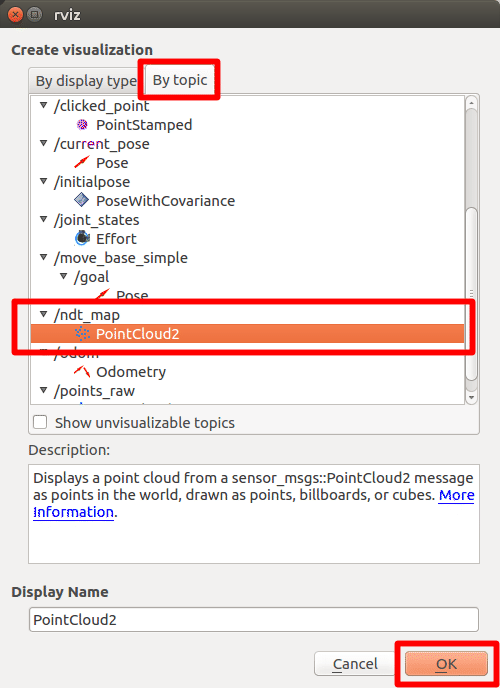Viewport: 500px width, 688px height.
Task: Collapse the /move_base_simple topic node
Action: point(43,257)
